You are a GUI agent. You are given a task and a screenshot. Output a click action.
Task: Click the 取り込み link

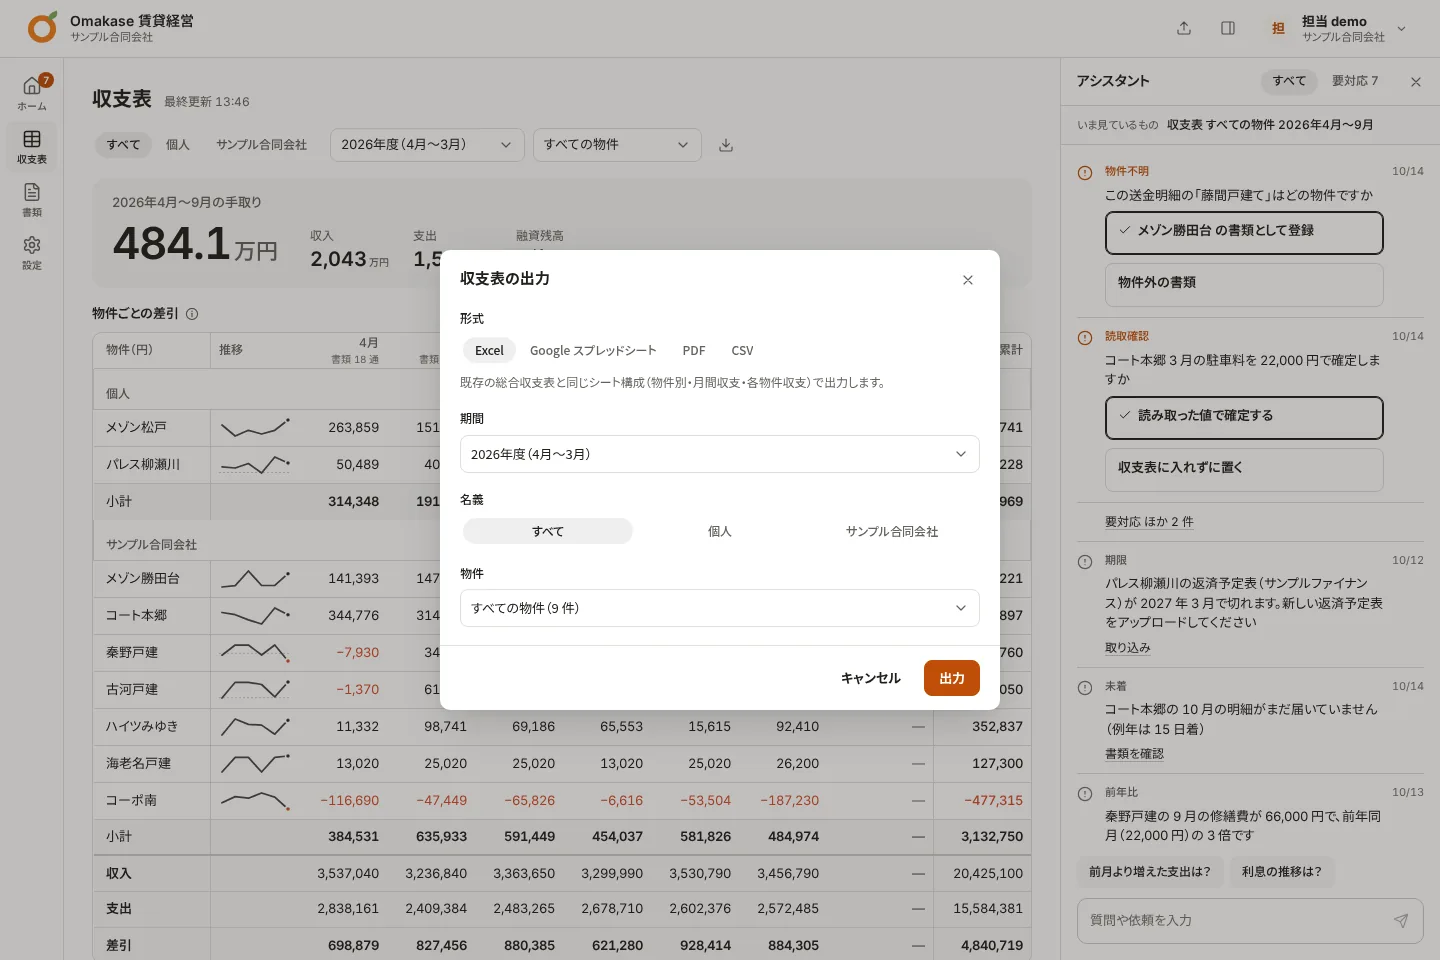(x=1128, y=648)
